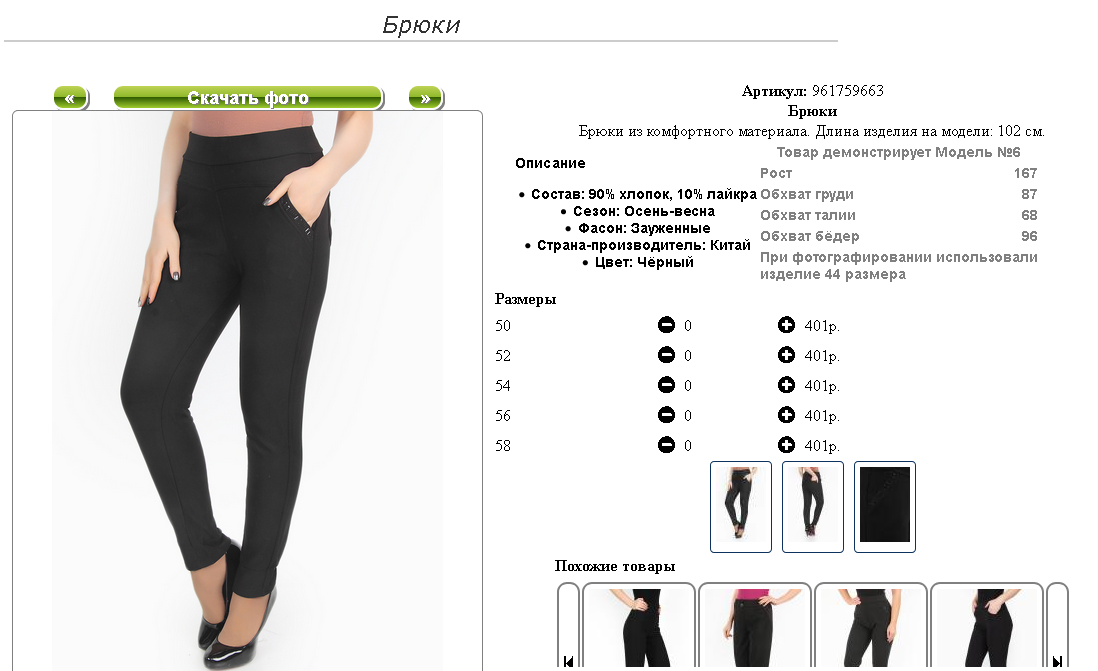1098x671 pixels.
Task: Add one item of size 52
Action: pos(786,355)
